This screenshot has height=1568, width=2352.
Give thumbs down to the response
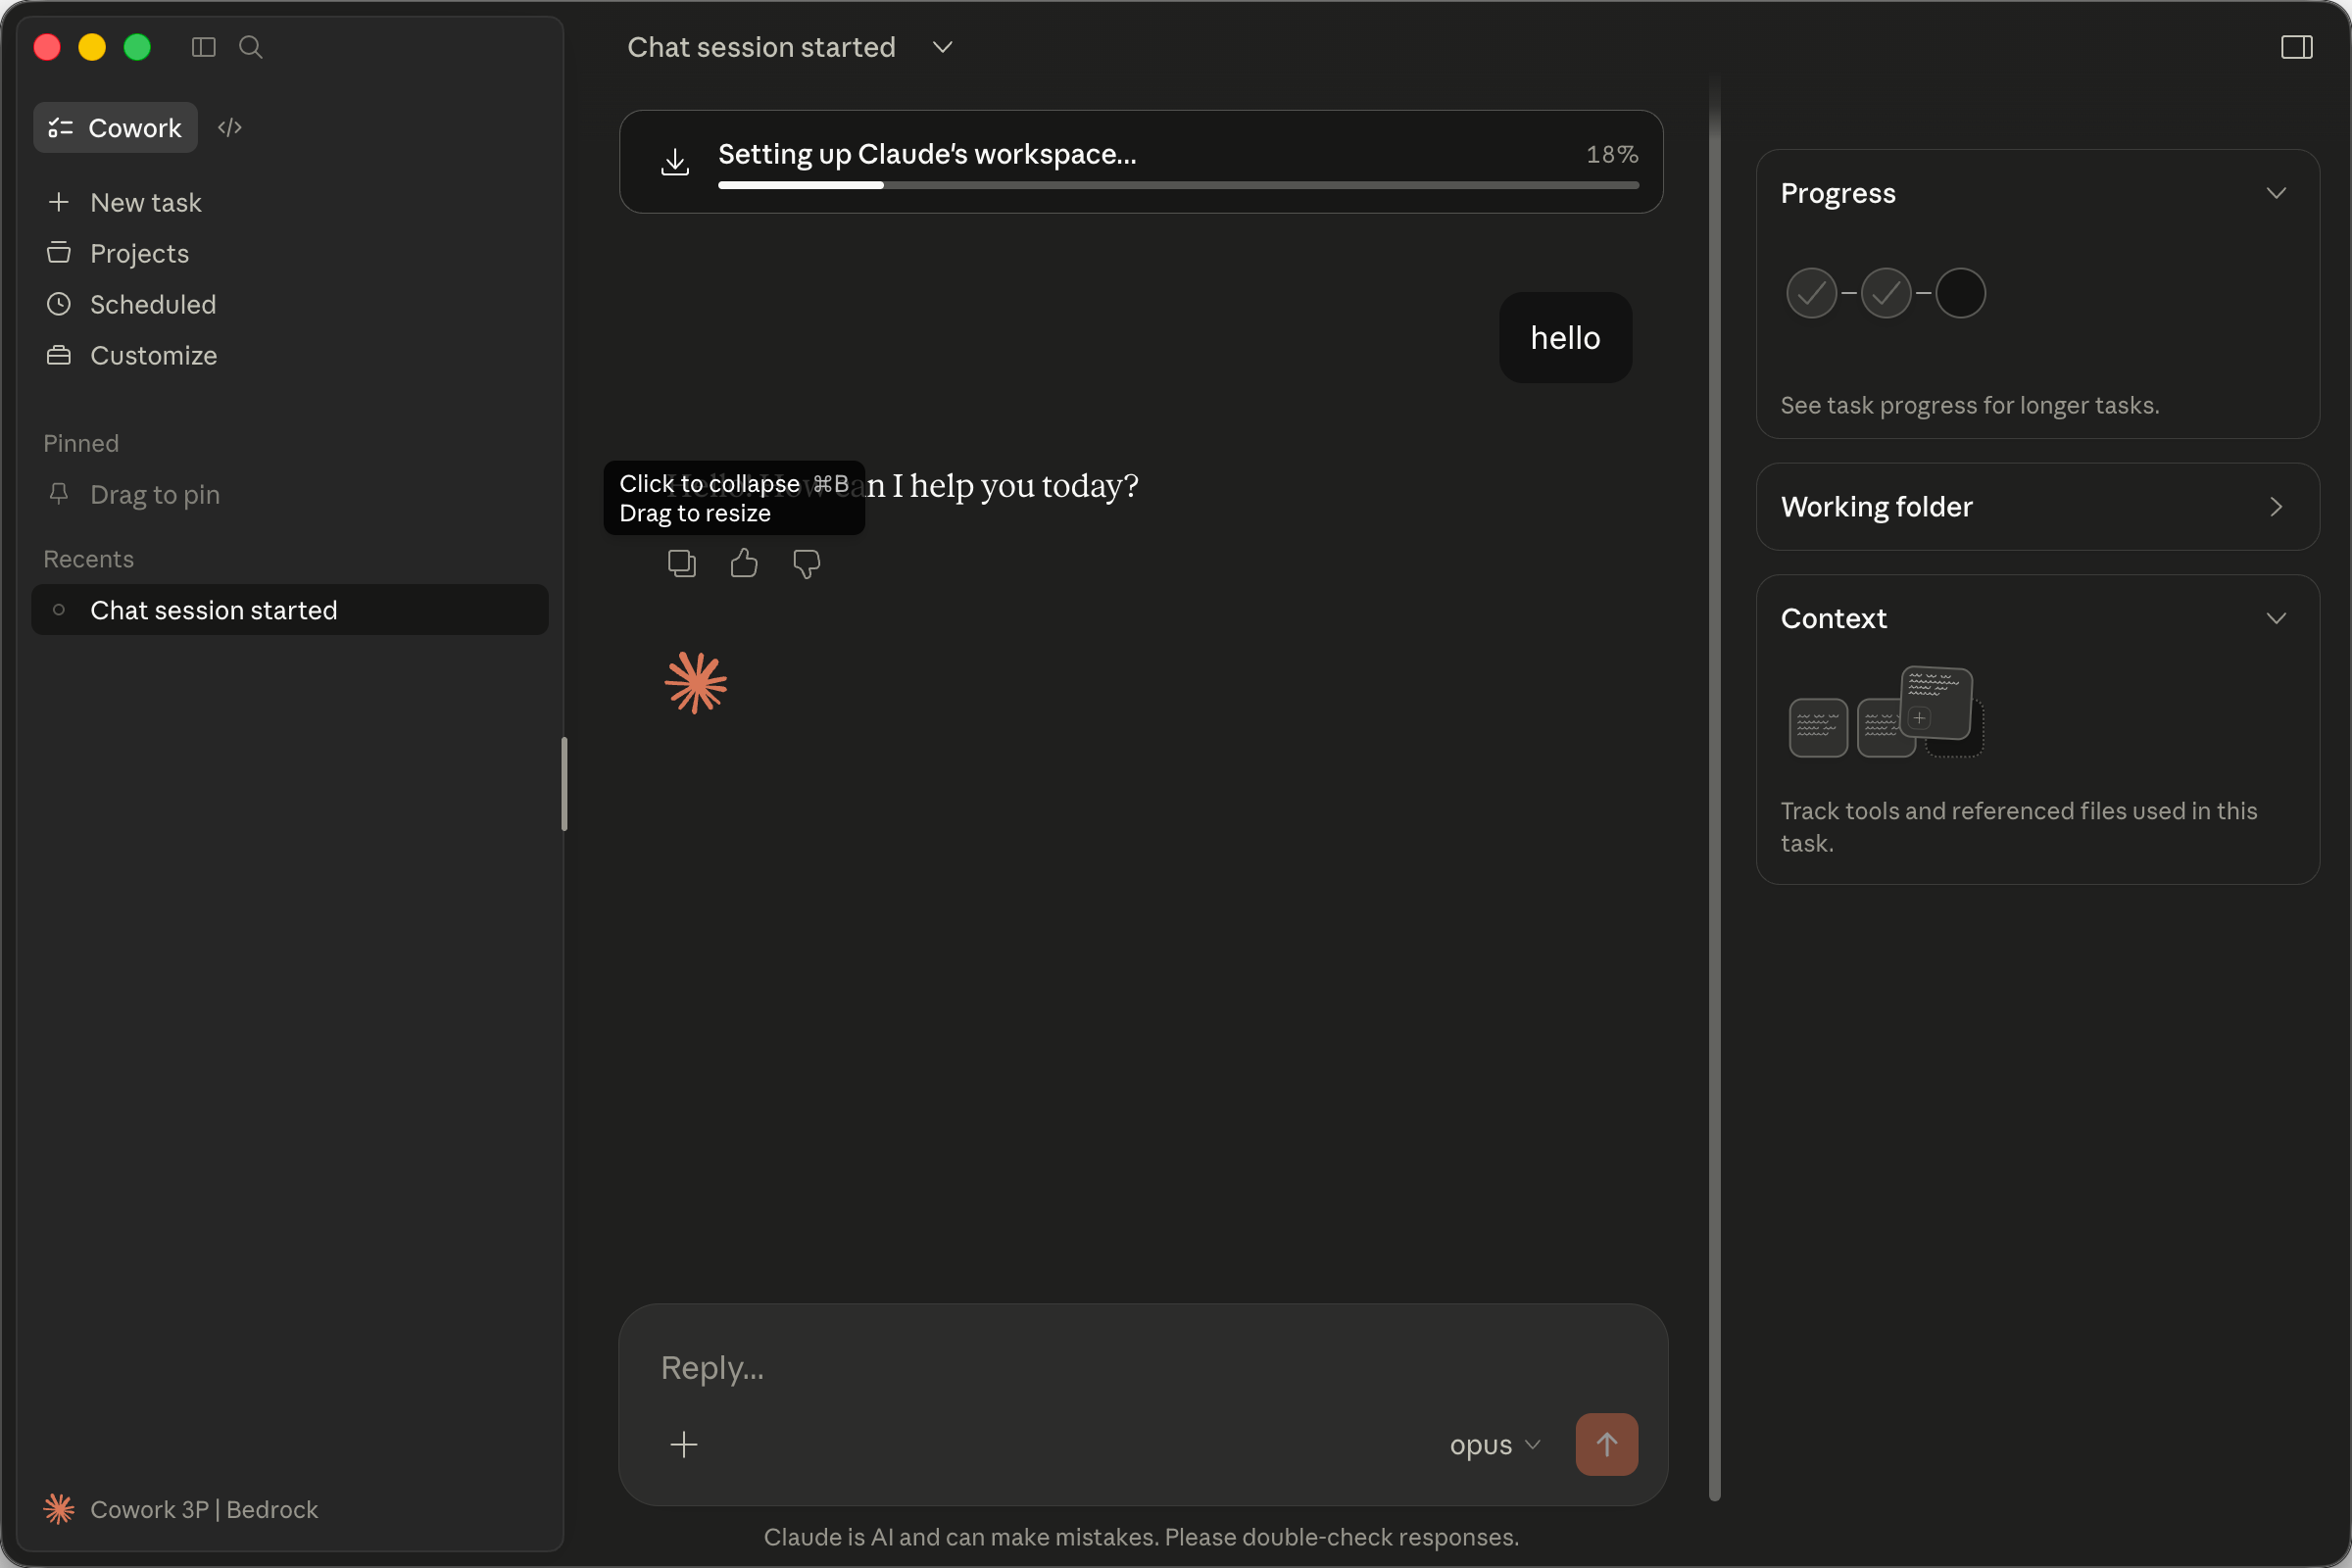tap(806, 564)
